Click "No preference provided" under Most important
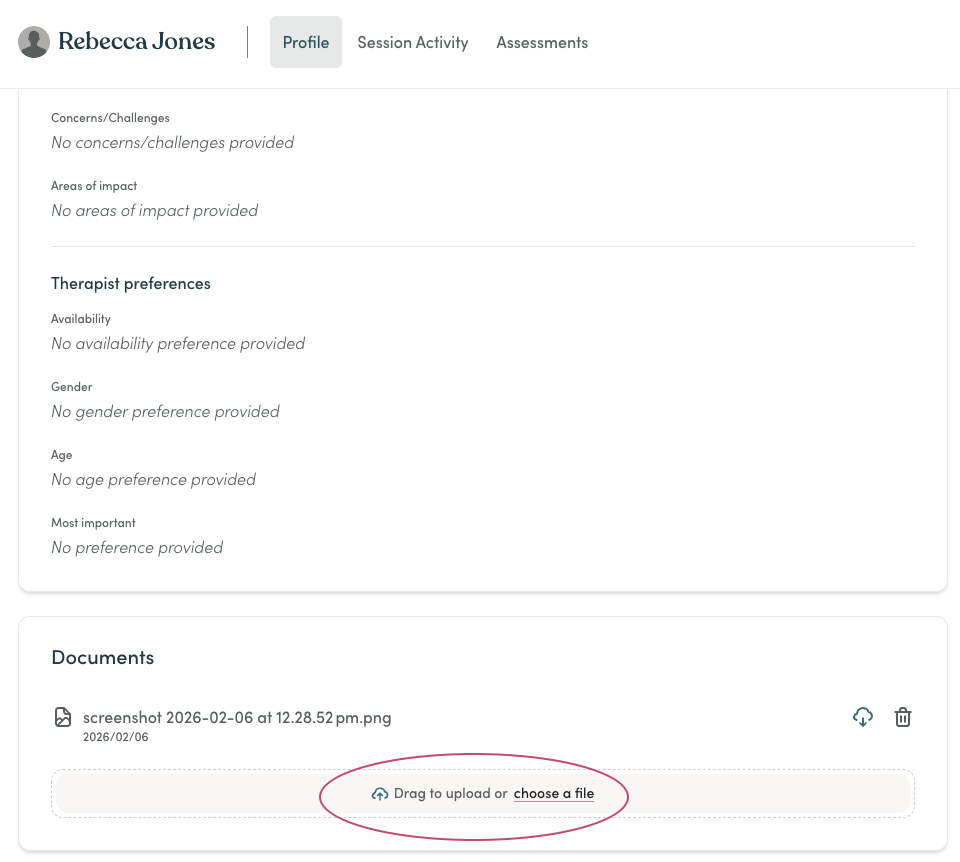 137,547
